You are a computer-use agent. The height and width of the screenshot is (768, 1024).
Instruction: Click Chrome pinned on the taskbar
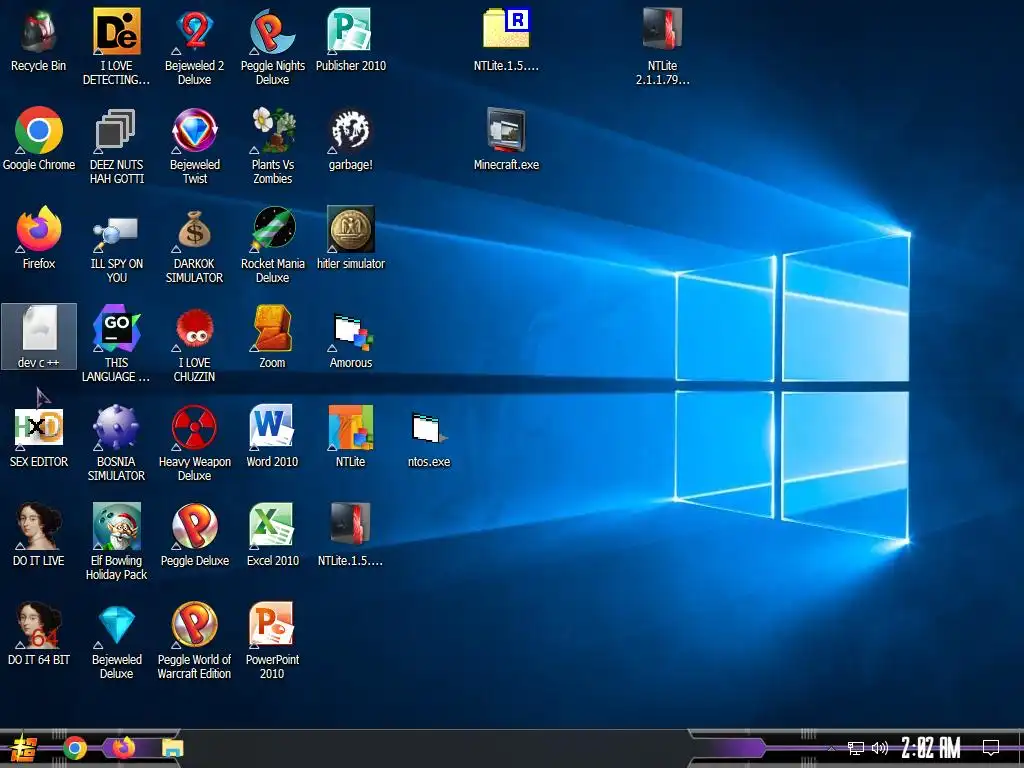pos(75,748)
